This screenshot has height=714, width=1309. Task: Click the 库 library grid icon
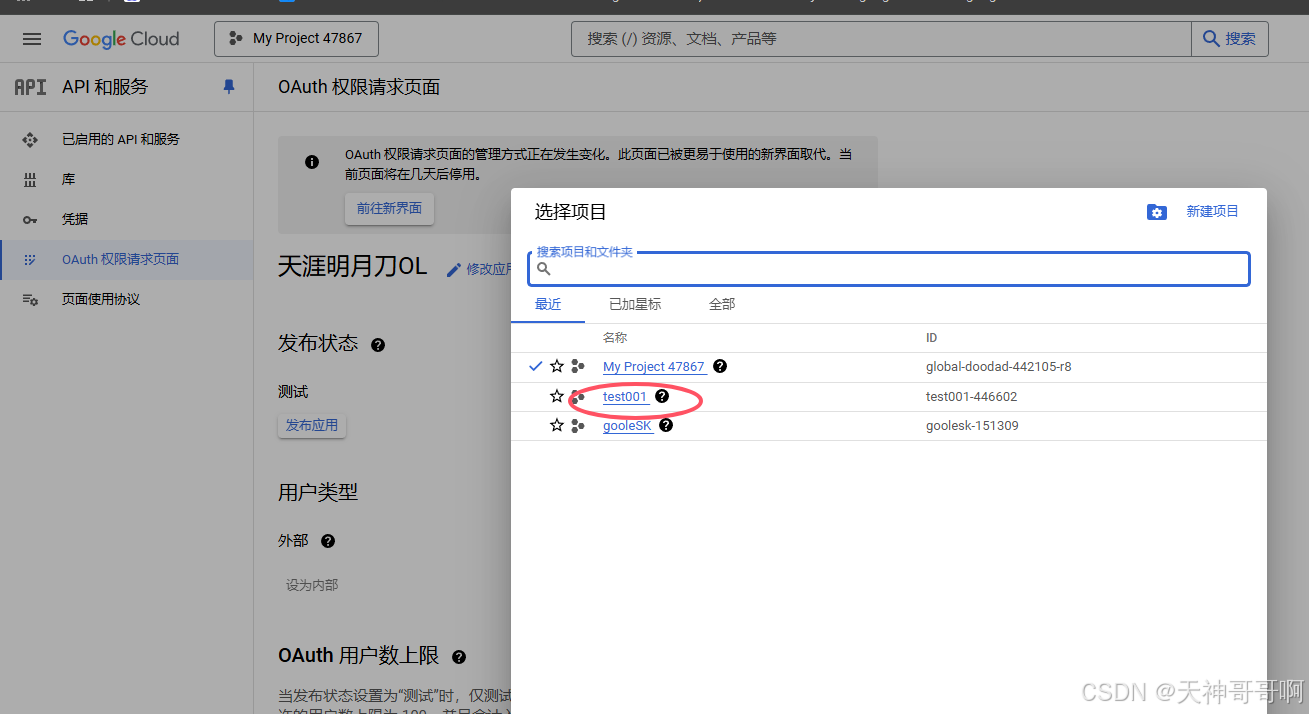(30, 180)
